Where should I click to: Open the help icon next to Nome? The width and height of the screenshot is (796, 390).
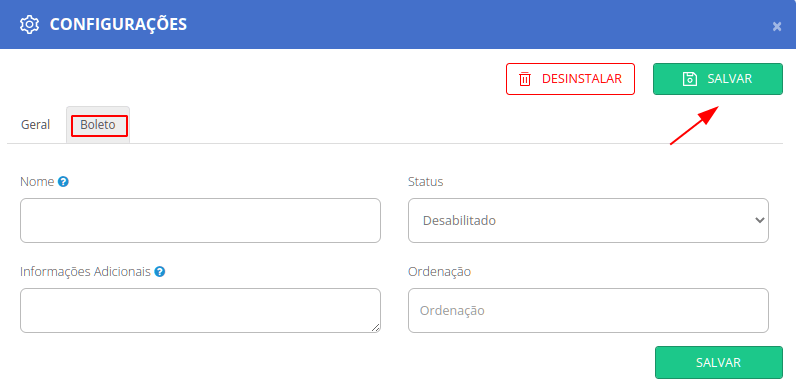(x=63, y=181)
